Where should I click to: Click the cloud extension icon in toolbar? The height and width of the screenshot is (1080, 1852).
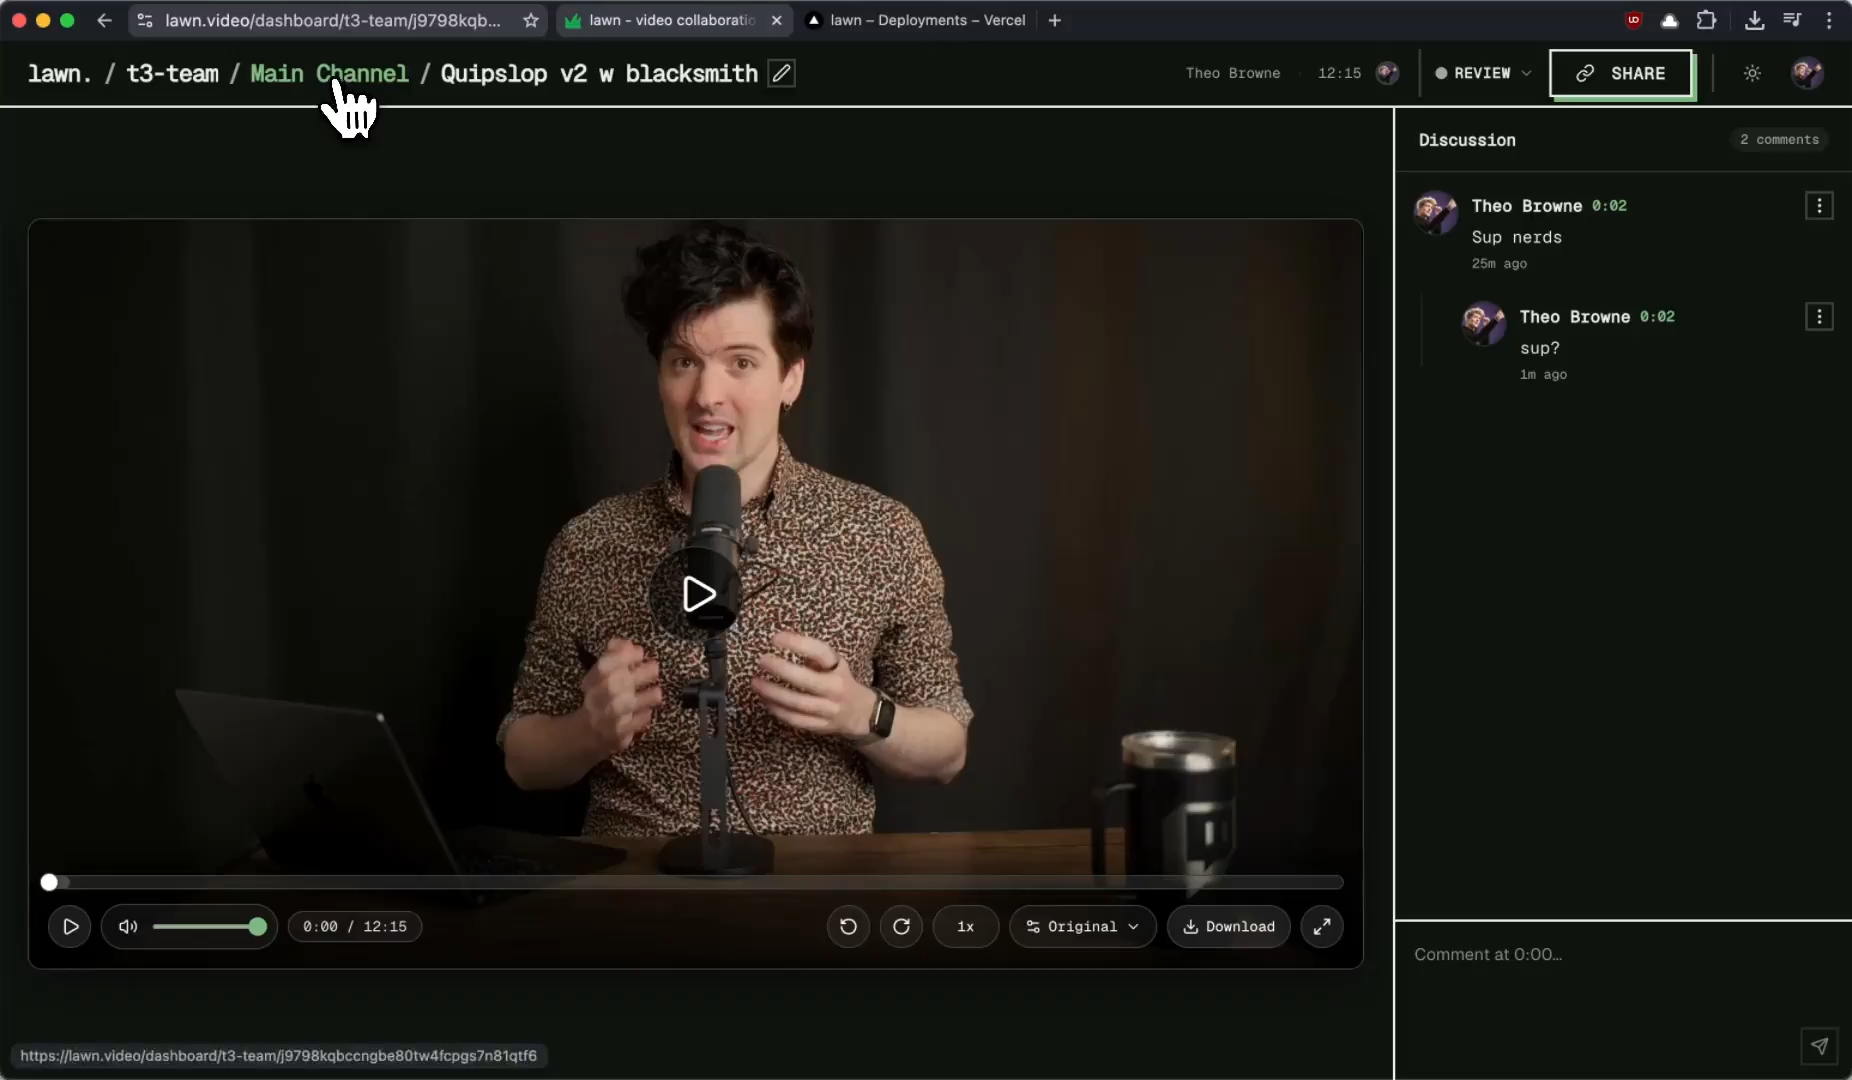pos(1670,20)
